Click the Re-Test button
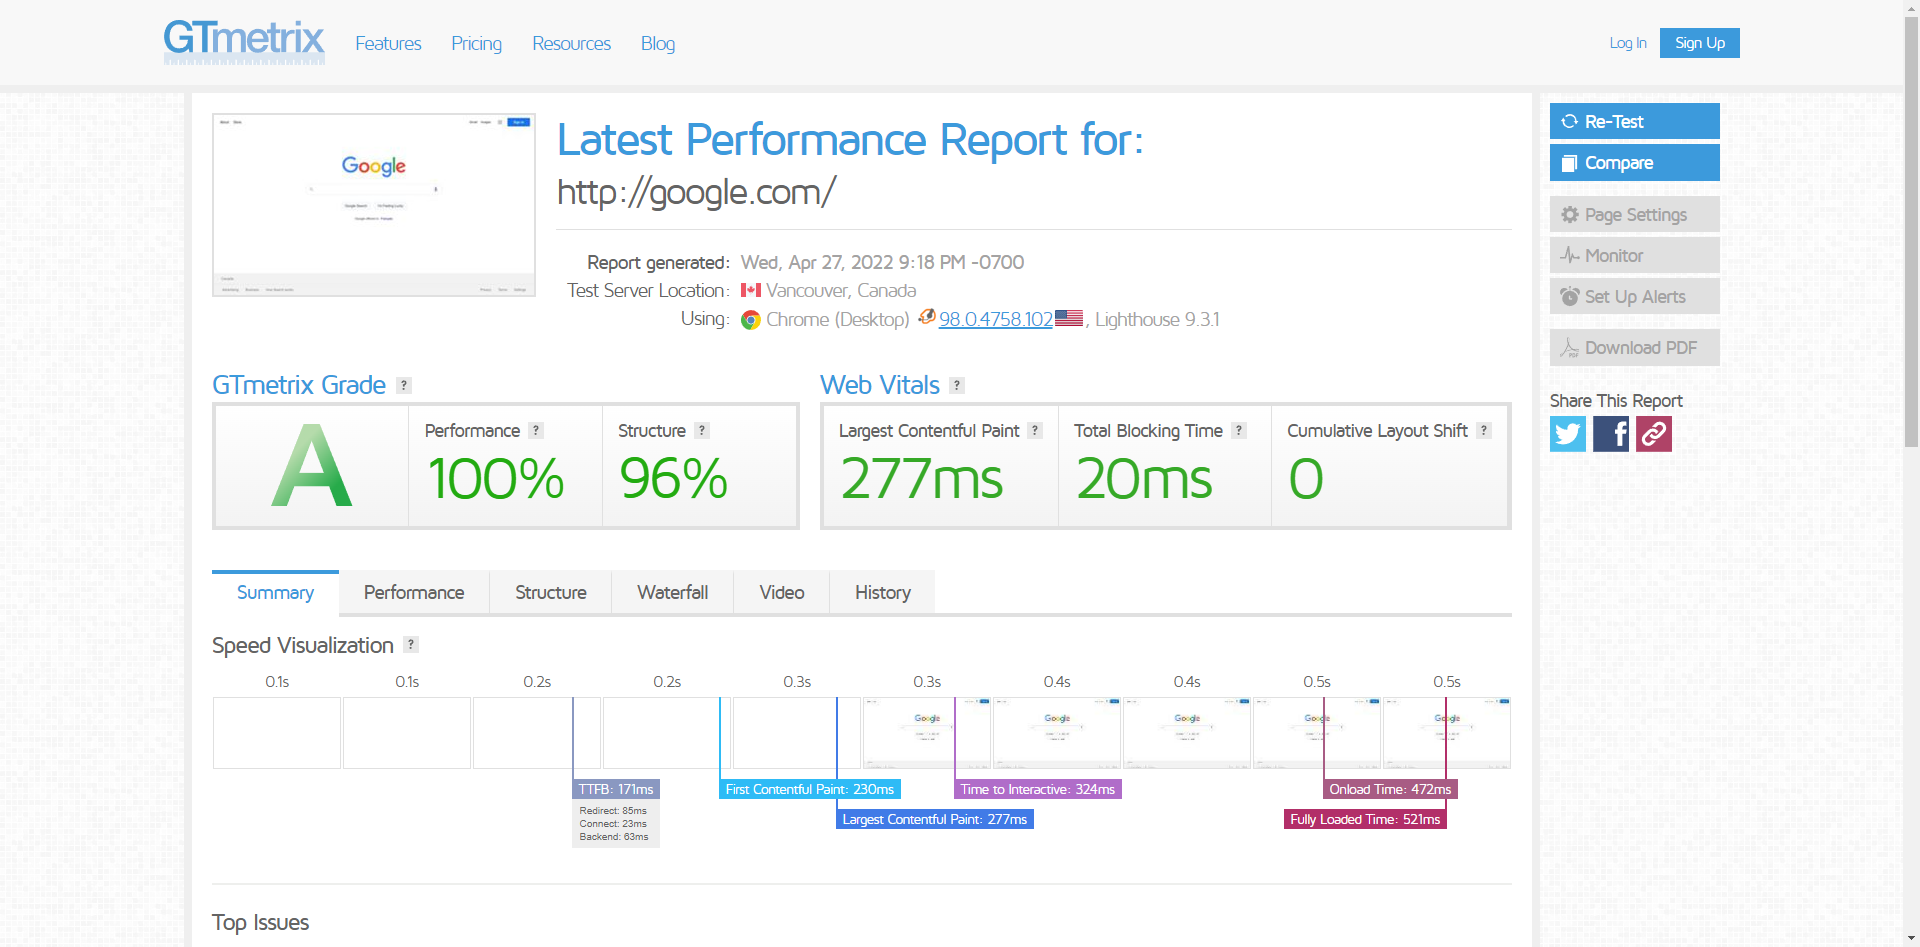This screenshot has width=1920, height=947. tap(1635, 121)
